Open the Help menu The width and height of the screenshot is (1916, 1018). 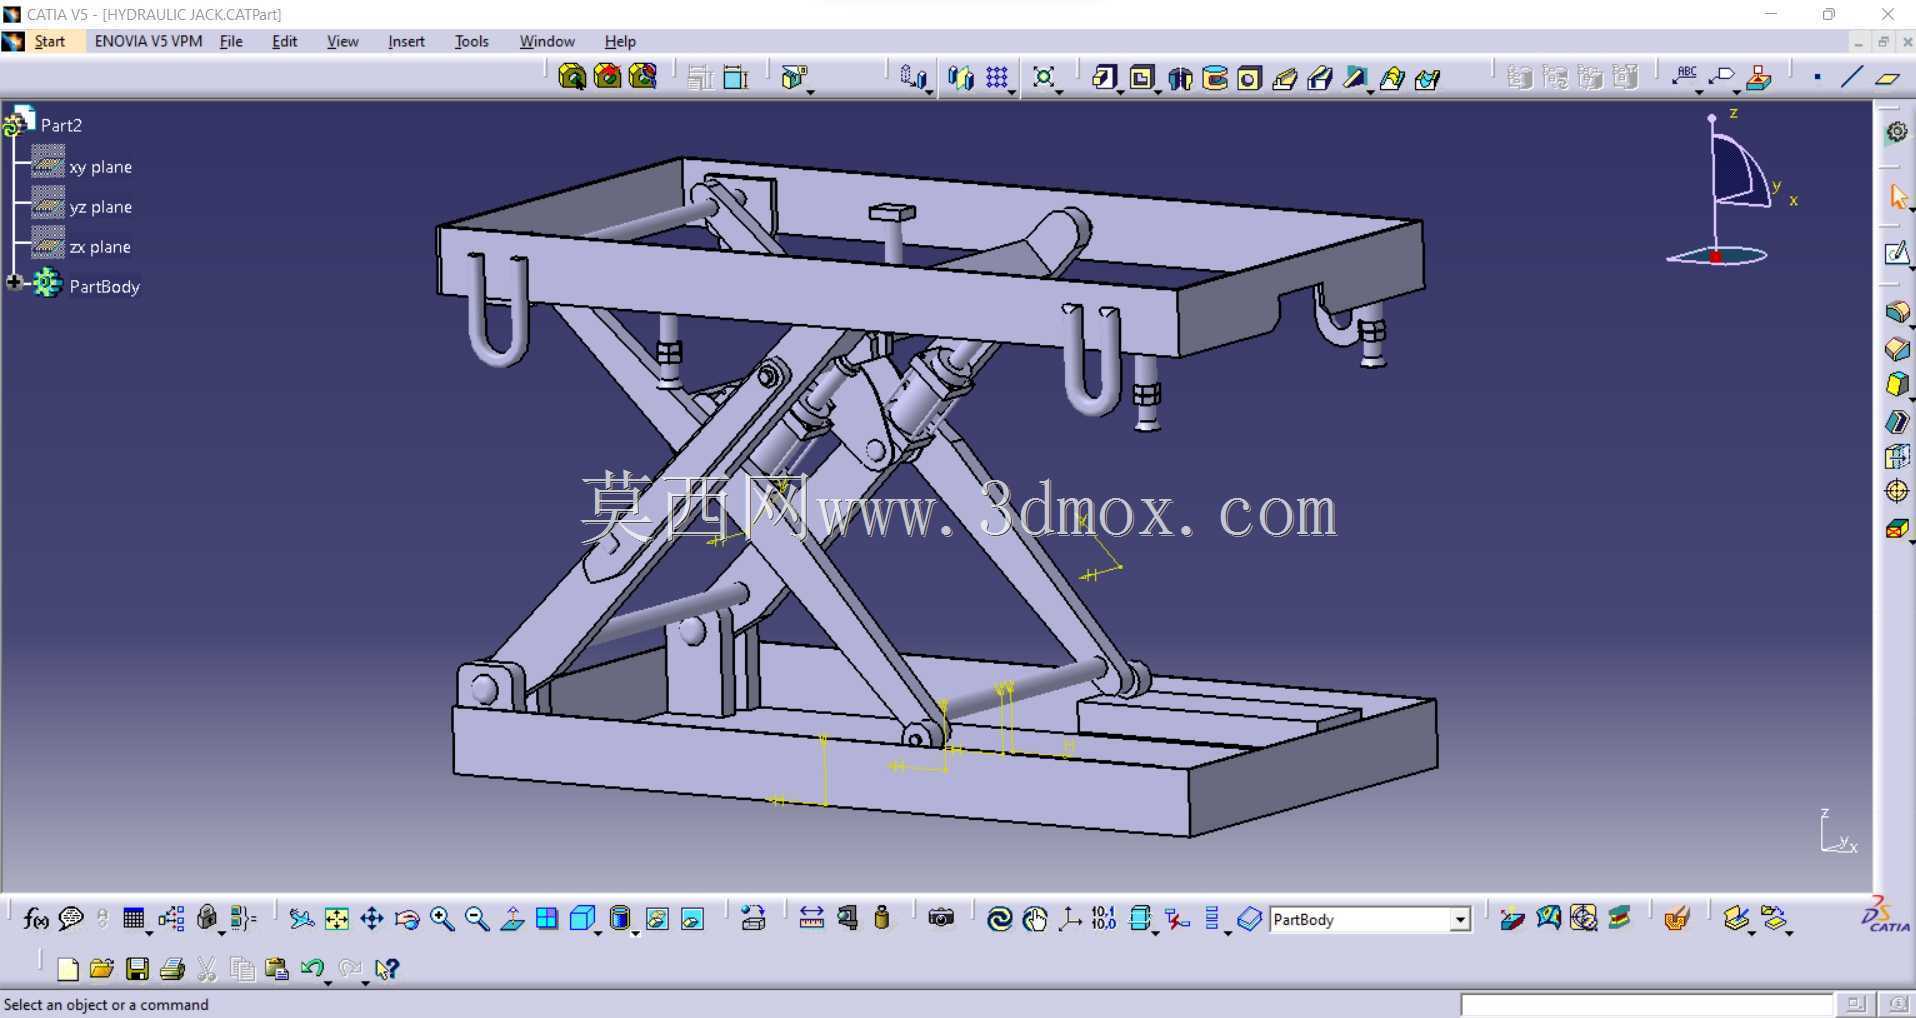point(620,41)
